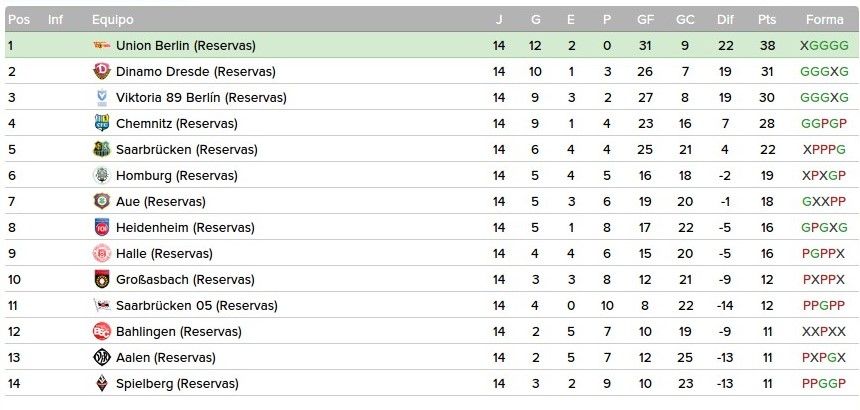Click the Großasbach black-red crest icon
The width and height of the screenshot is (860, 410).
(x=102, y=280)
